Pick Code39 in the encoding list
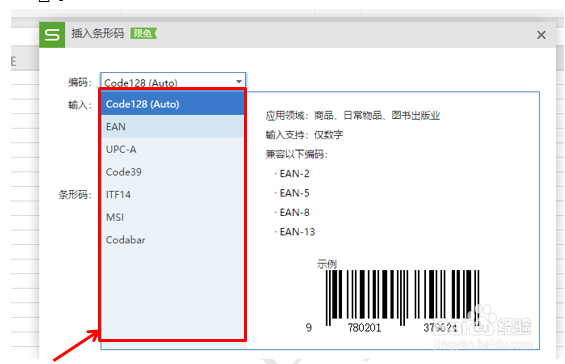 click(x=173, y=172)
